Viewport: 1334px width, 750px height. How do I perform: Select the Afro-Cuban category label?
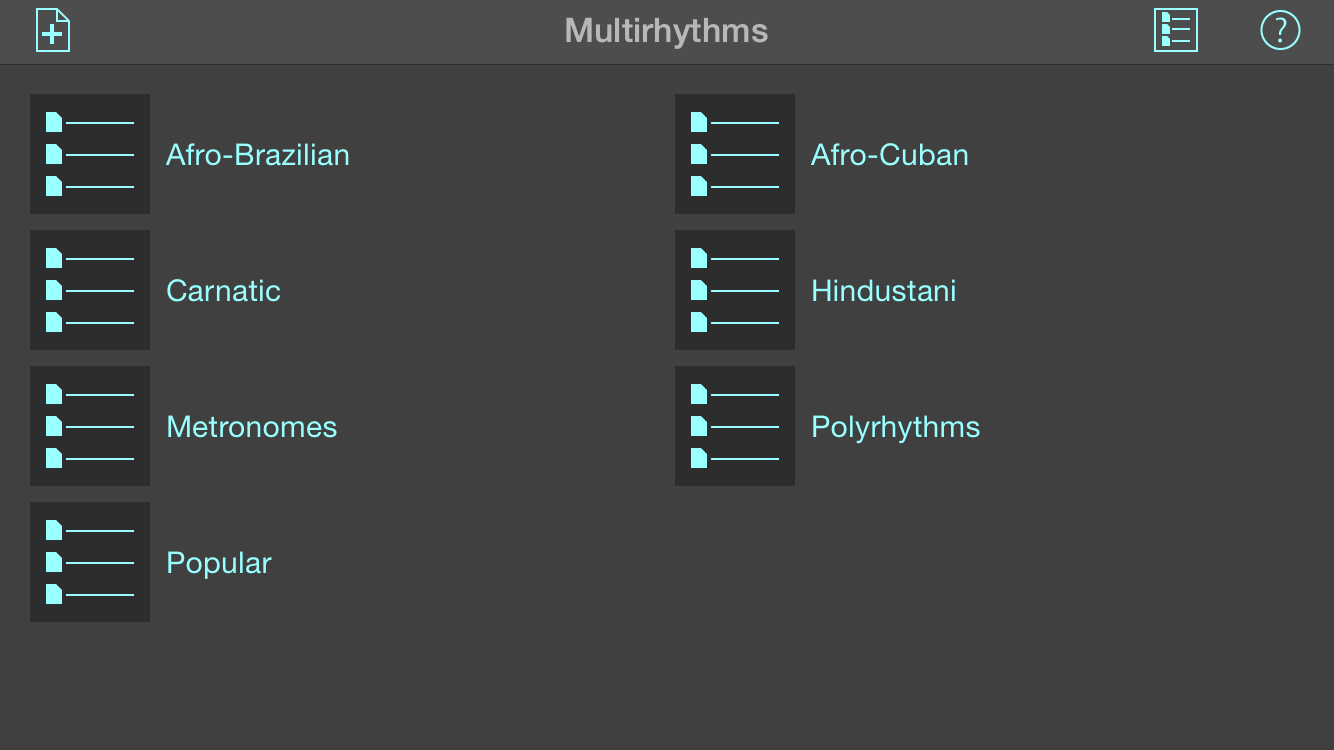[x=889, y=155]
